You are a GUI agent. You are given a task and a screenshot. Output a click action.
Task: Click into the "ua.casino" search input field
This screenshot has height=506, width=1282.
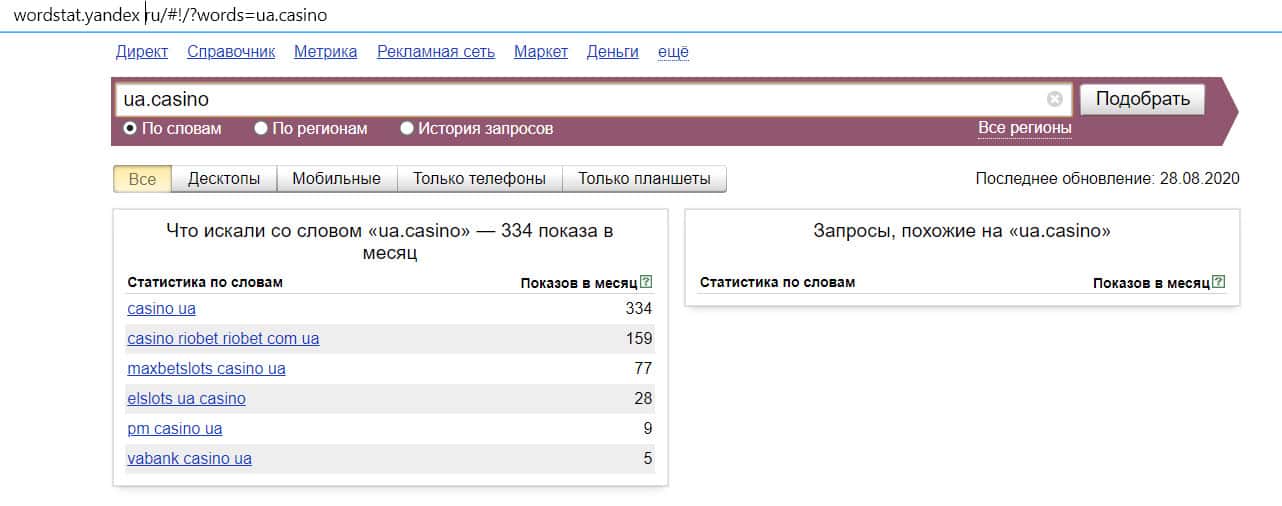[x=580, y=99]
